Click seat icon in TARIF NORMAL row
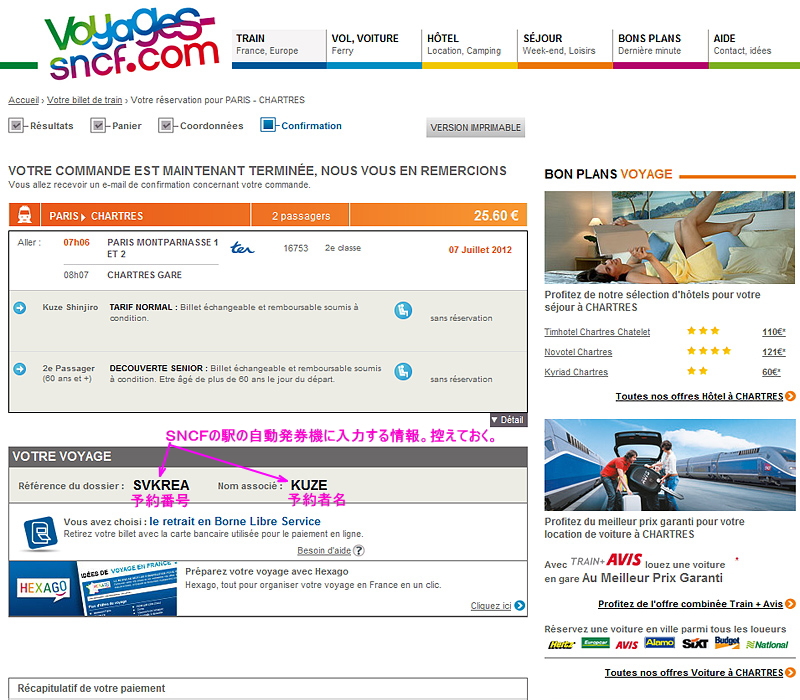Viewport: 800px width, 700px height. [x=403, y=310]
